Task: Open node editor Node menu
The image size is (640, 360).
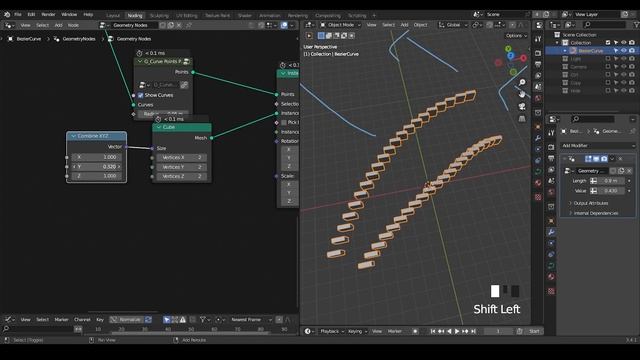Action: pos(73,25)
